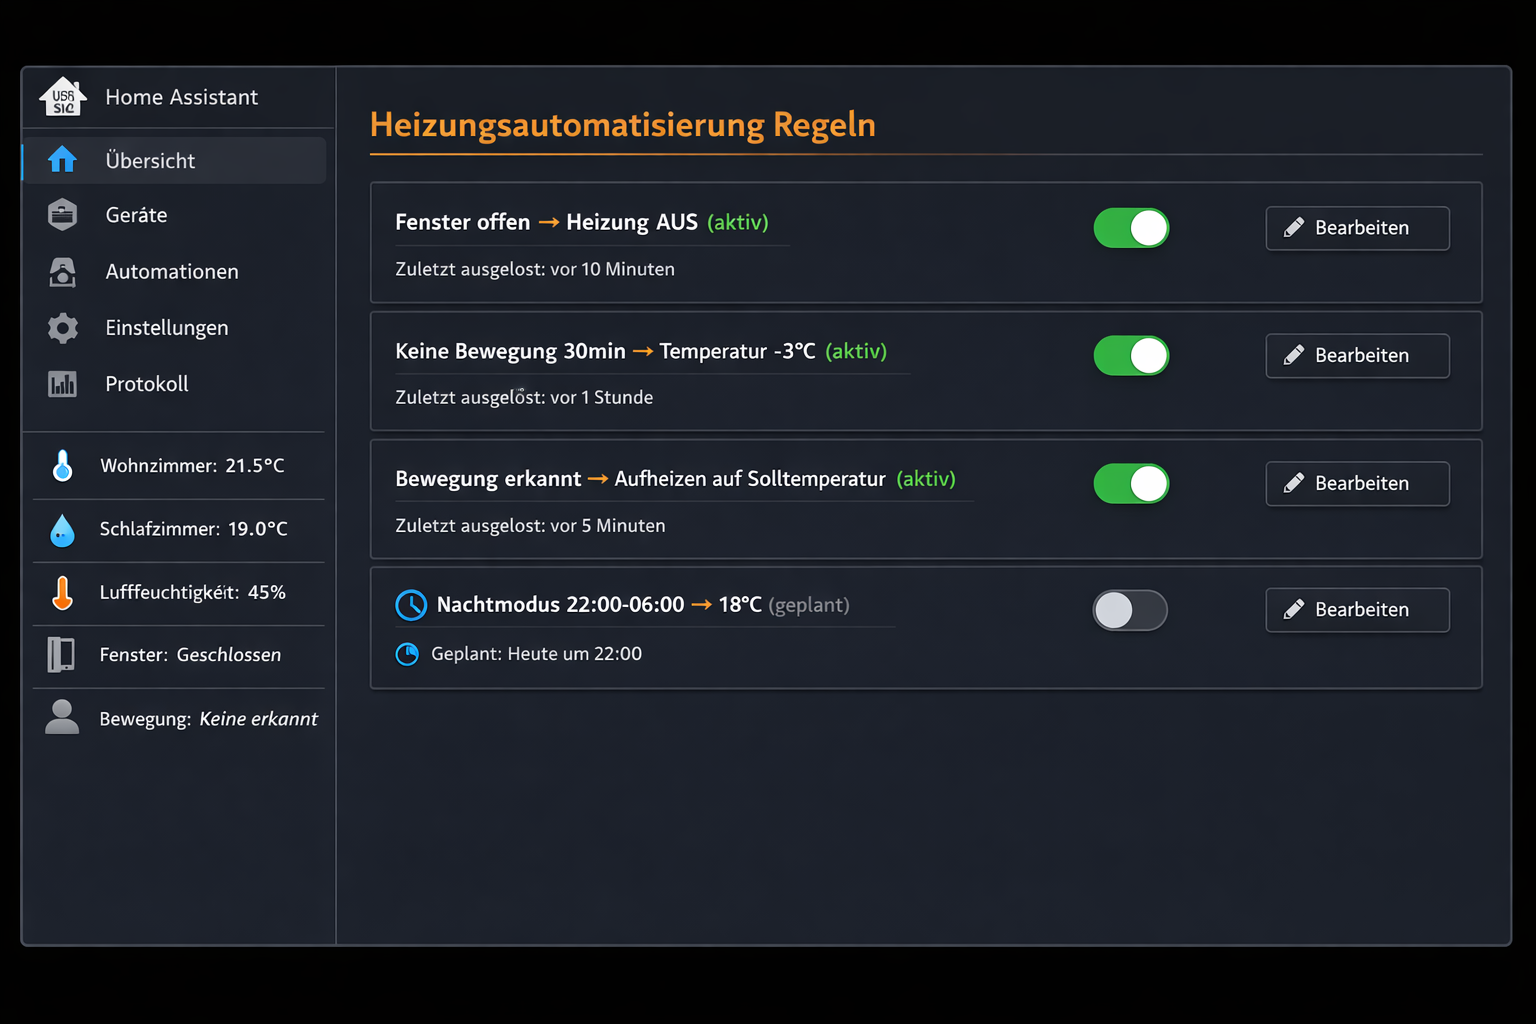Edit the Bewegung erkannt rule
This screenshot has height=1024, width=1536.
tap(1357, 483)
